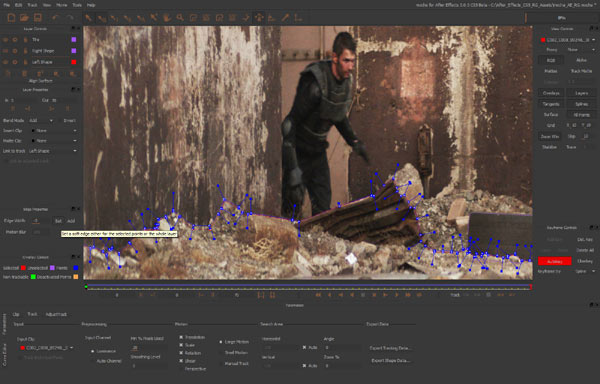600x384 pixels.
Task: Click the Stop Tracking icon
Action: point(489,295)
